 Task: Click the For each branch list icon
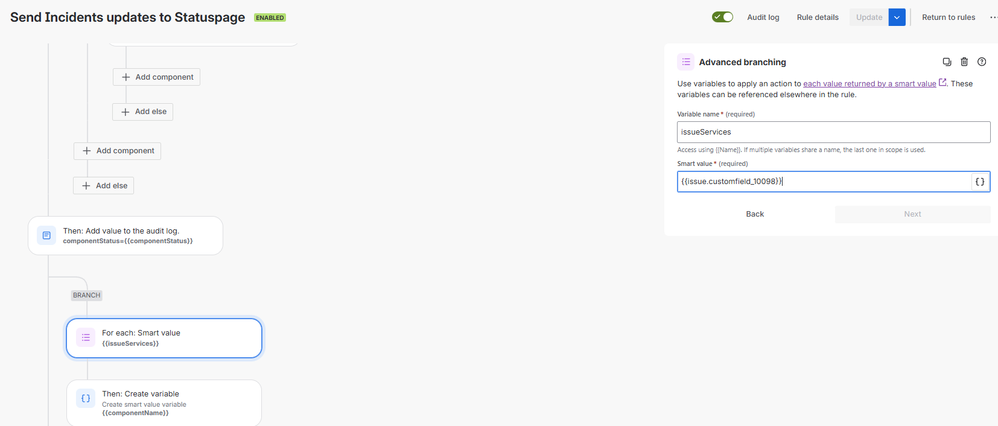tap(85, 337)
